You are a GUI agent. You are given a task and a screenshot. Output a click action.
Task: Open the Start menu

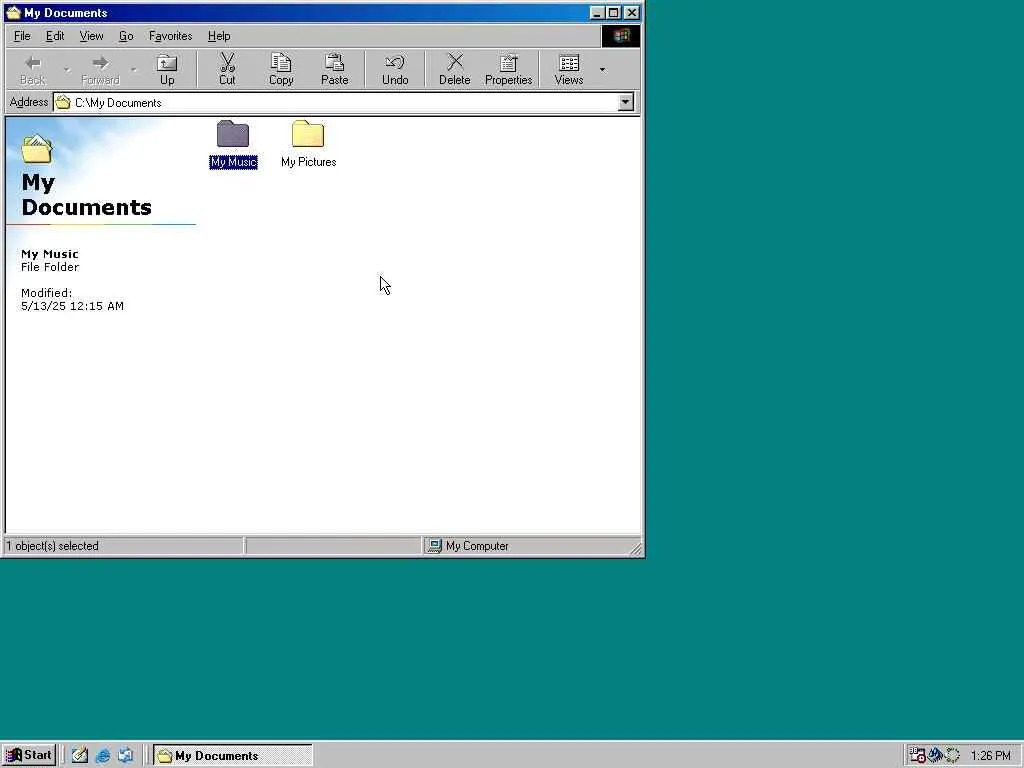coord(29,755)
